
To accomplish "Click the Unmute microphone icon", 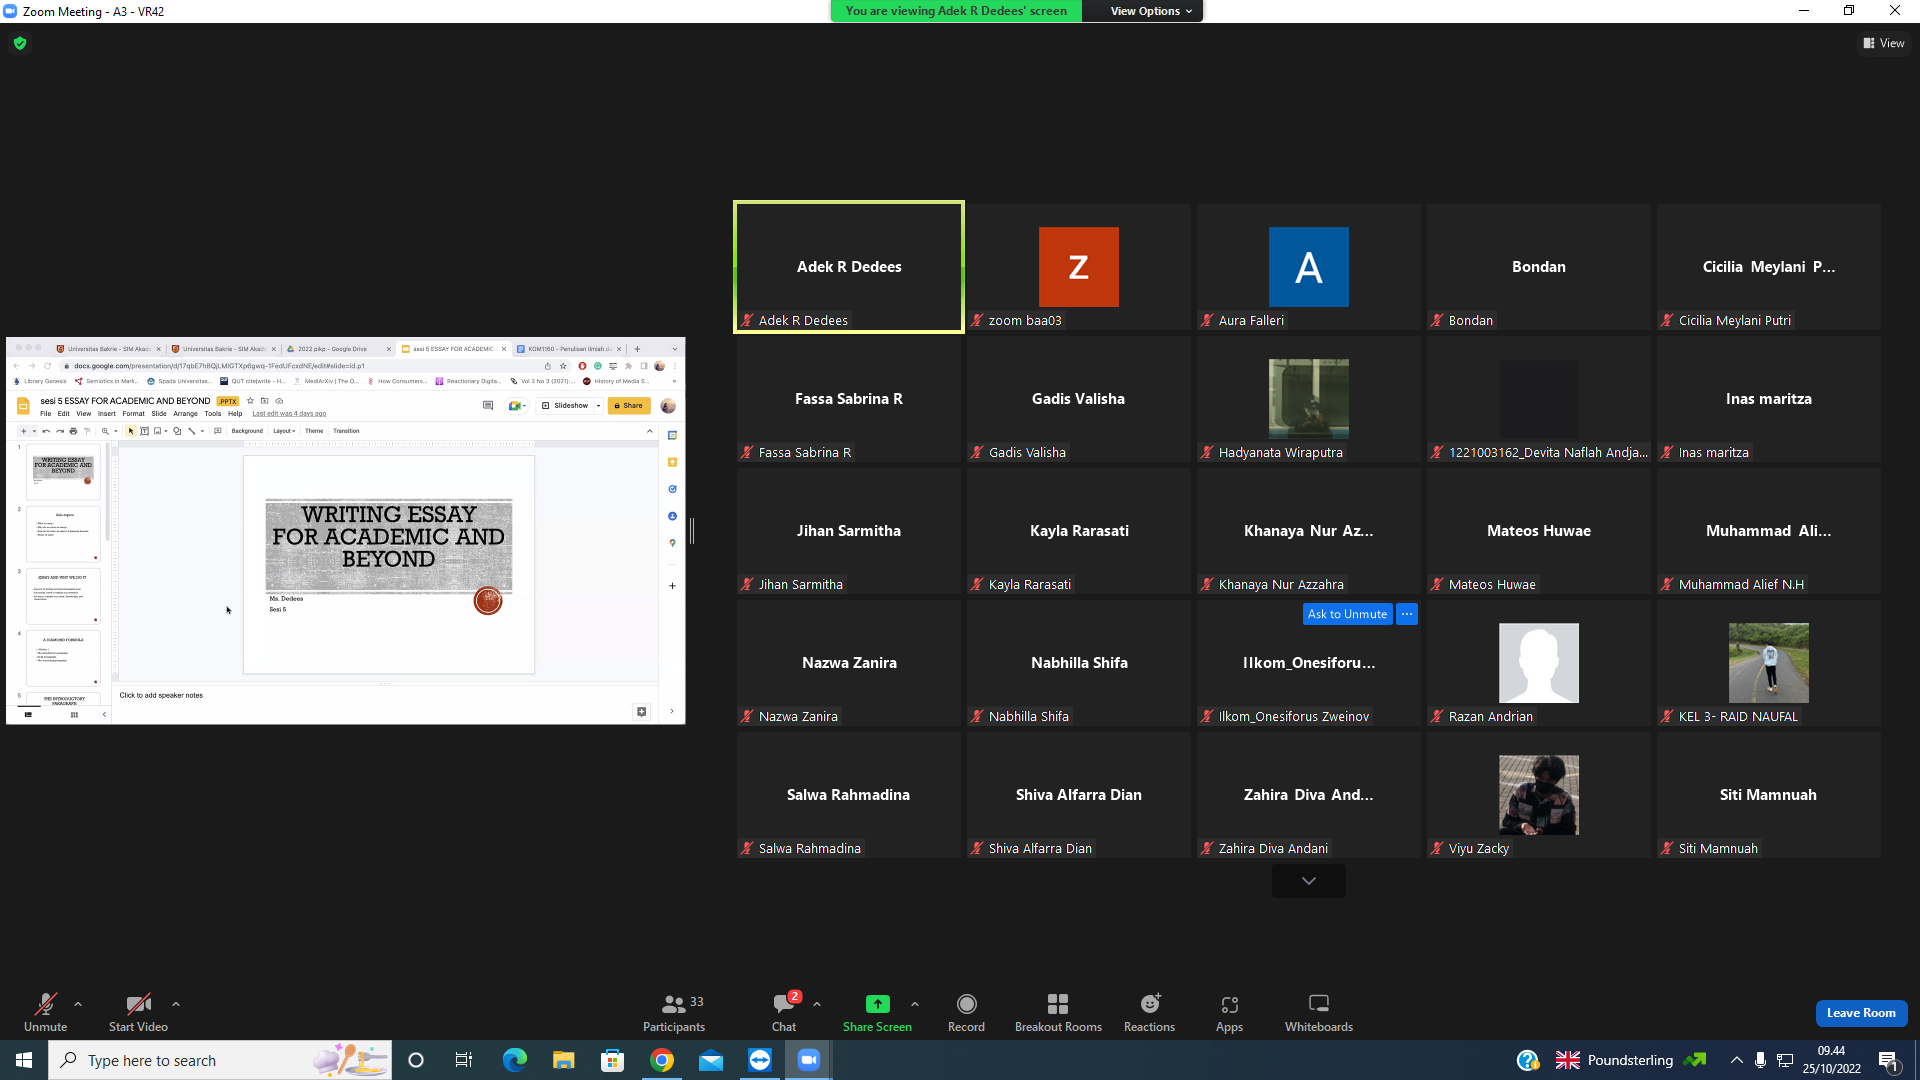I will [x=45, y=1003].
